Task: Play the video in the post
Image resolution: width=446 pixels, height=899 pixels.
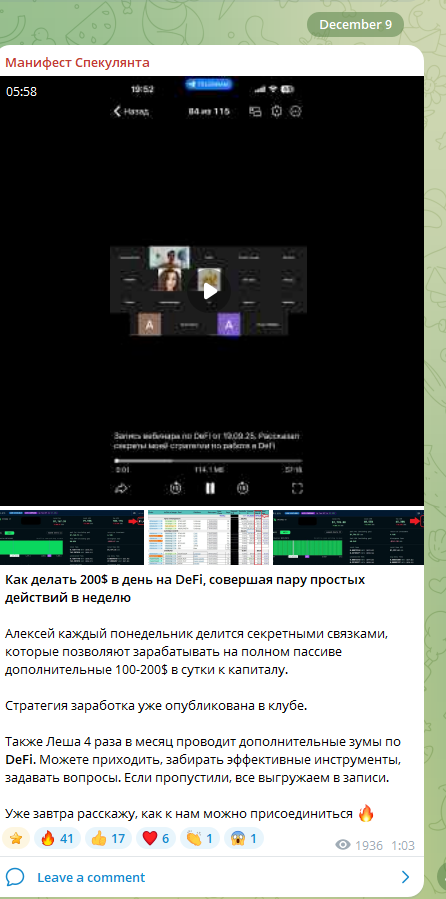Action: coord(210,291)
